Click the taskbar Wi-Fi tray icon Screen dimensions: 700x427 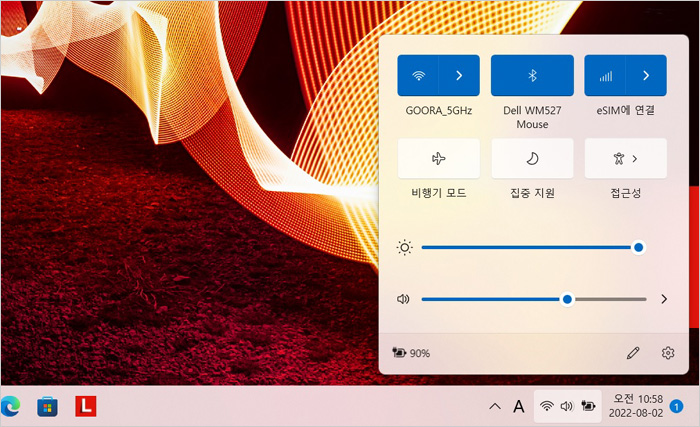546,406
